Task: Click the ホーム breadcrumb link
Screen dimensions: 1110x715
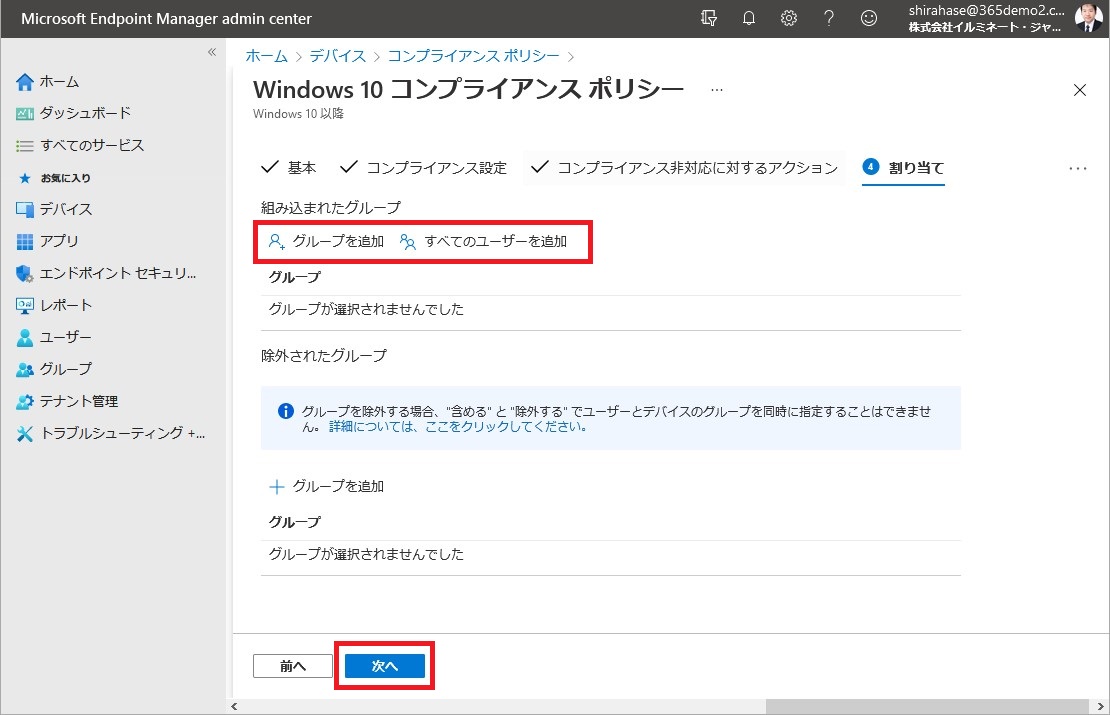Action: (267, 56)
